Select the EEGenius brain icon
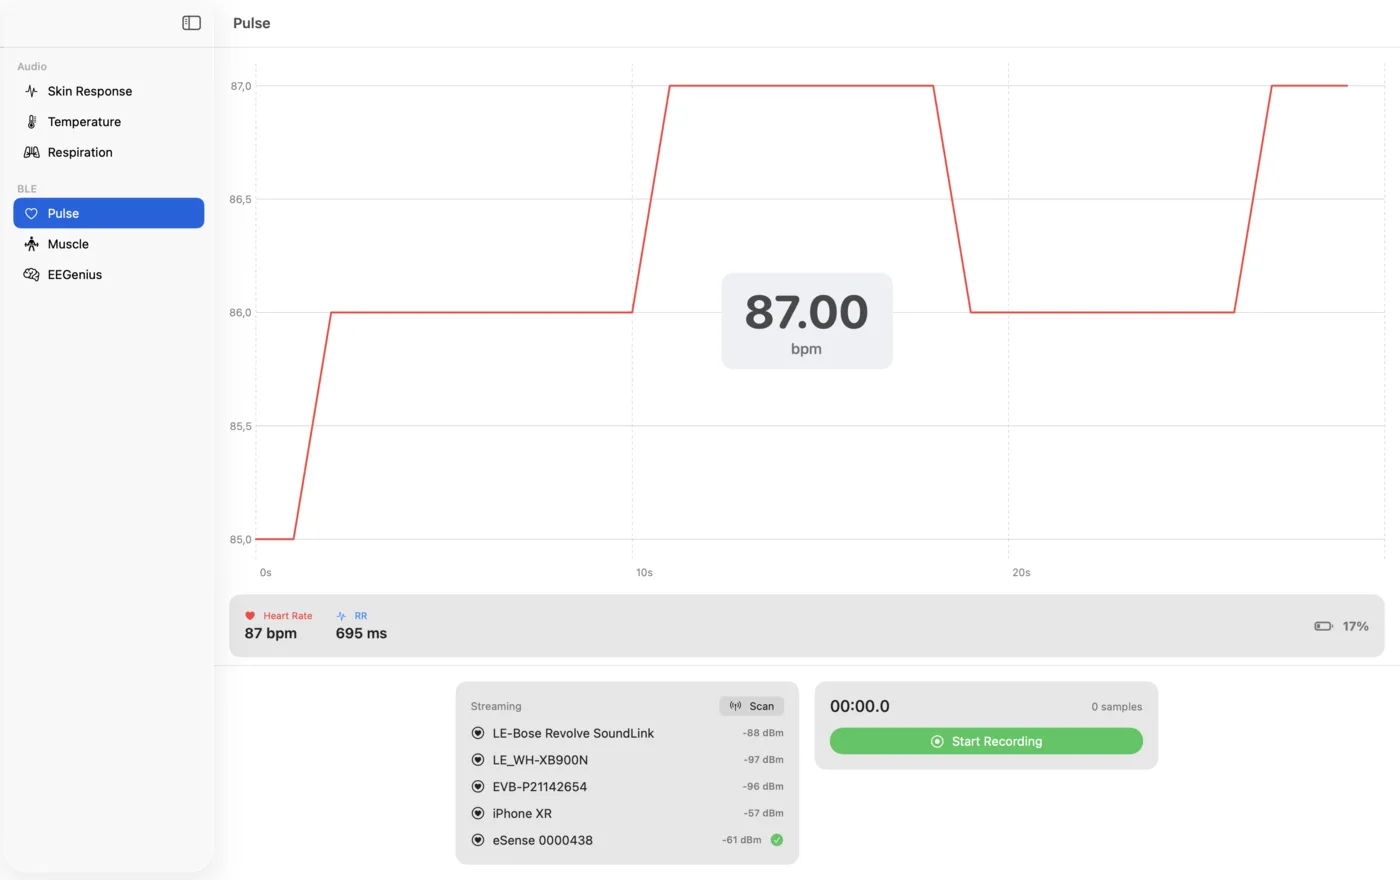 tap(31, 274)
